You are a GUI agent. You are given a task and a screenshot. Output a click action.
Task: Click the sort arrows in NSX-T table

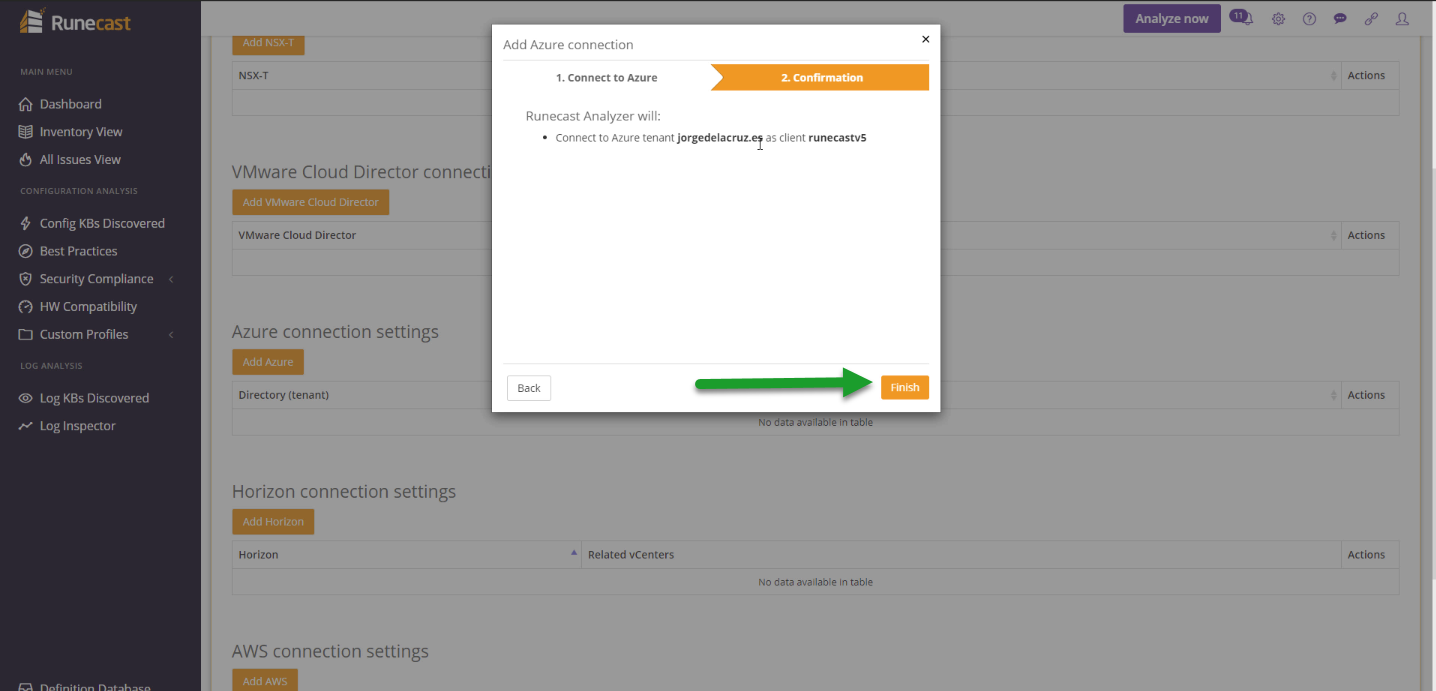pos(1334,76)
